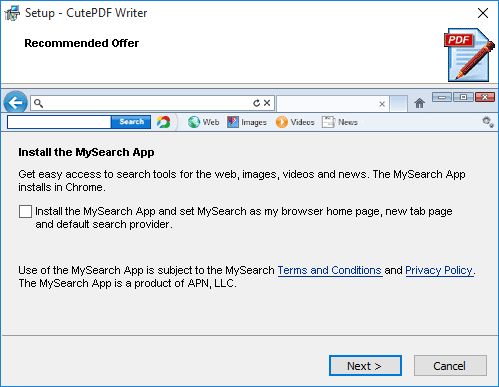
Task: Click the magnifier icon in the address bar
Action: 39,103
